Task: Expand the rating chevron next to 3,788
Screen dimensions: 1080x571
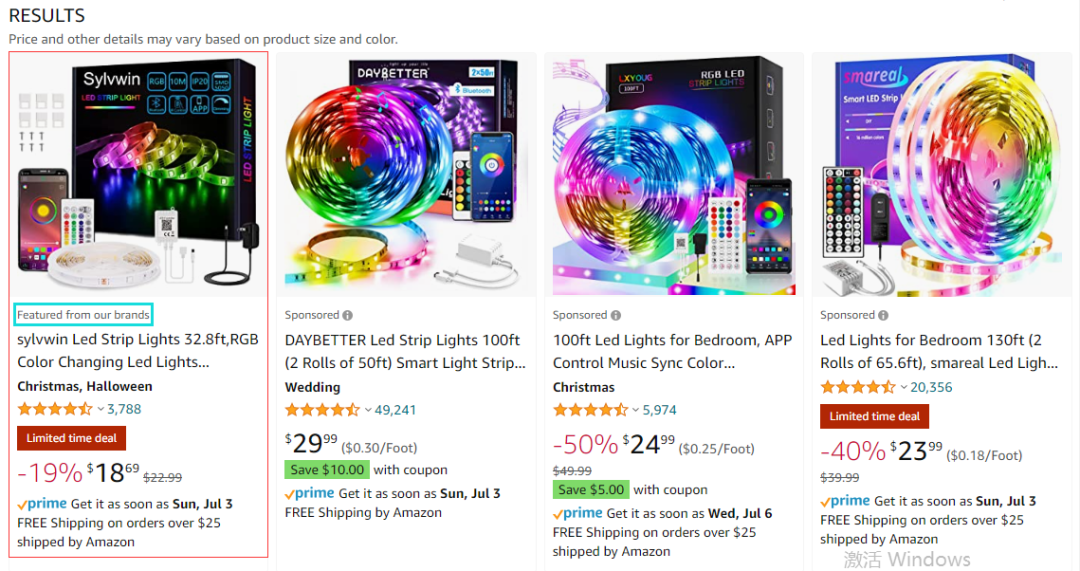Action: click(x=101, y=409)
